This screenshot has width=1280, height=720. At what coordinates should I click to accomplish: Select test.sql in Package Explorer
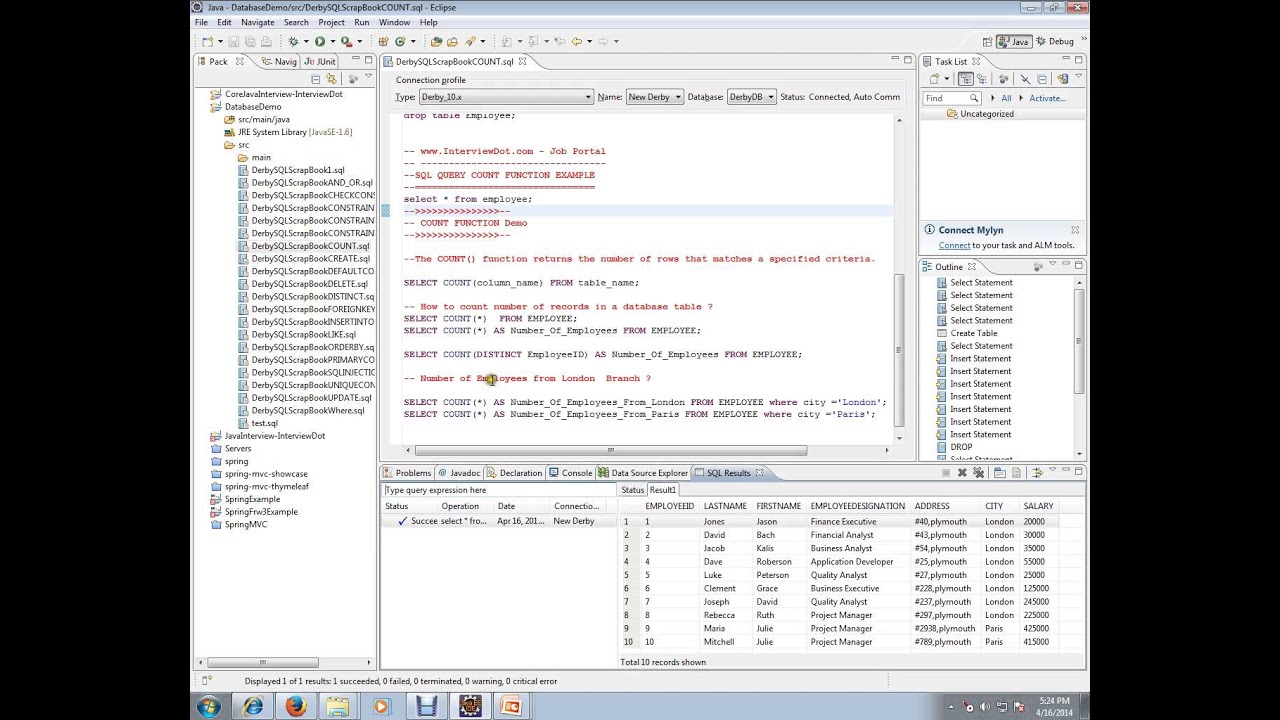click(264, 423)
